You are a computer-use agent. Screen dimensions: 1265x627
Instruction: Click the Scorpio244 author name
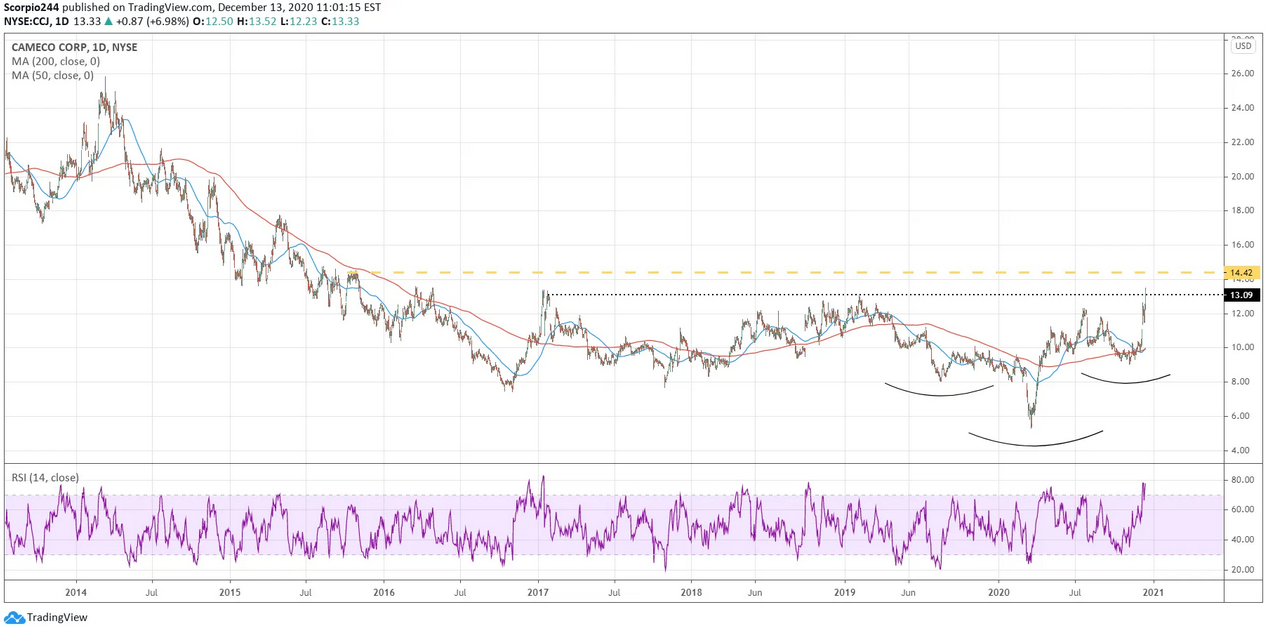(x=33, y=7)
